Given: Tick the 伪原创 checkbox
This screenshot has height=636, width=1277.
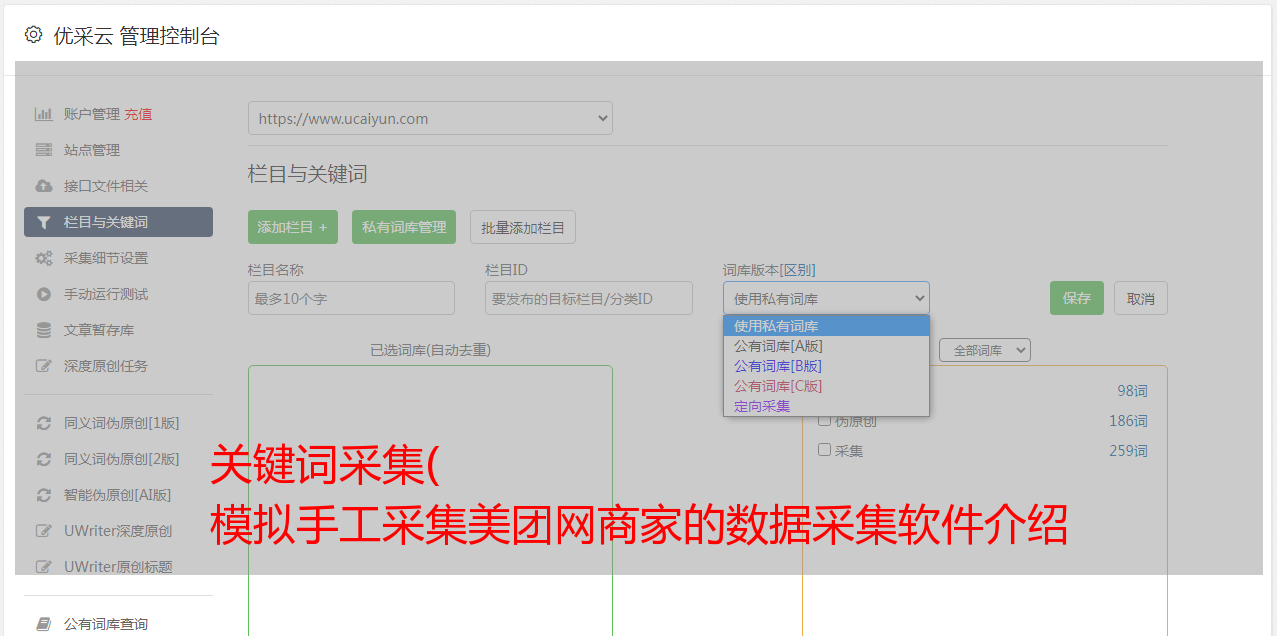Looking at the screenshot, I should pyautogui.click(x=825, y=420).
